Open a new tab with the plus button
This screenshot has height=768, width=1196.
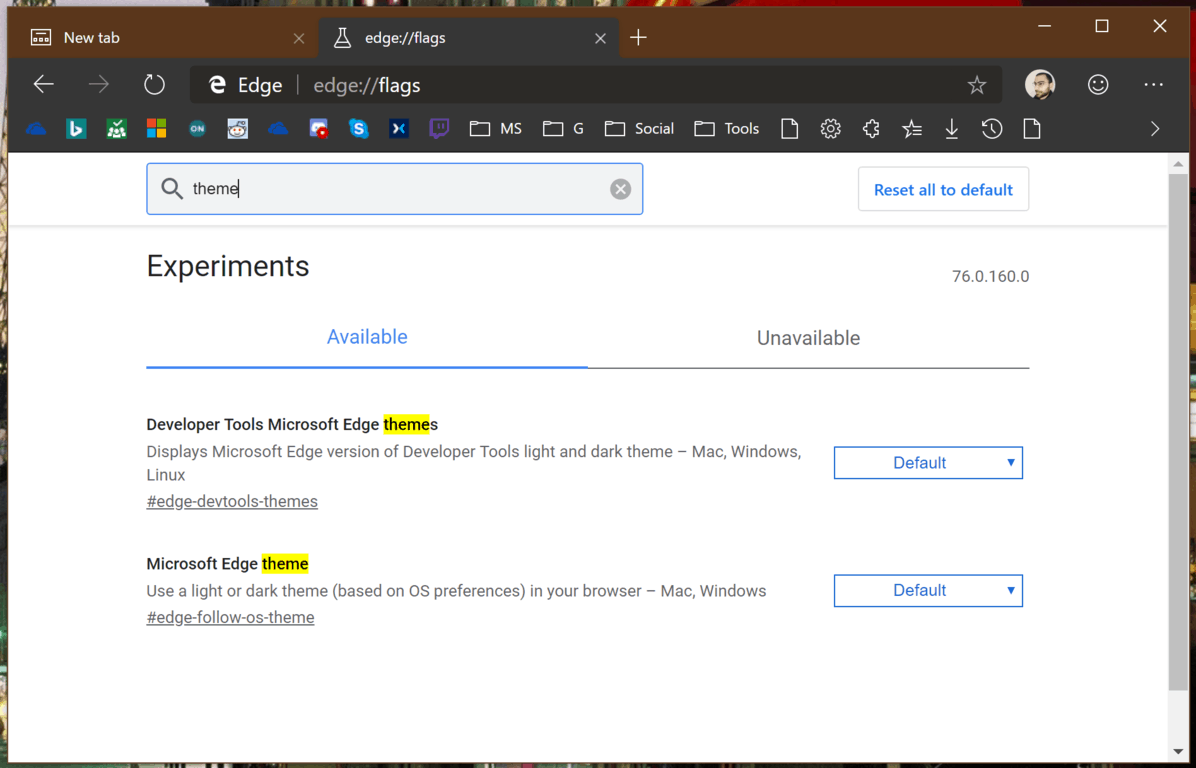coord(638,37)
